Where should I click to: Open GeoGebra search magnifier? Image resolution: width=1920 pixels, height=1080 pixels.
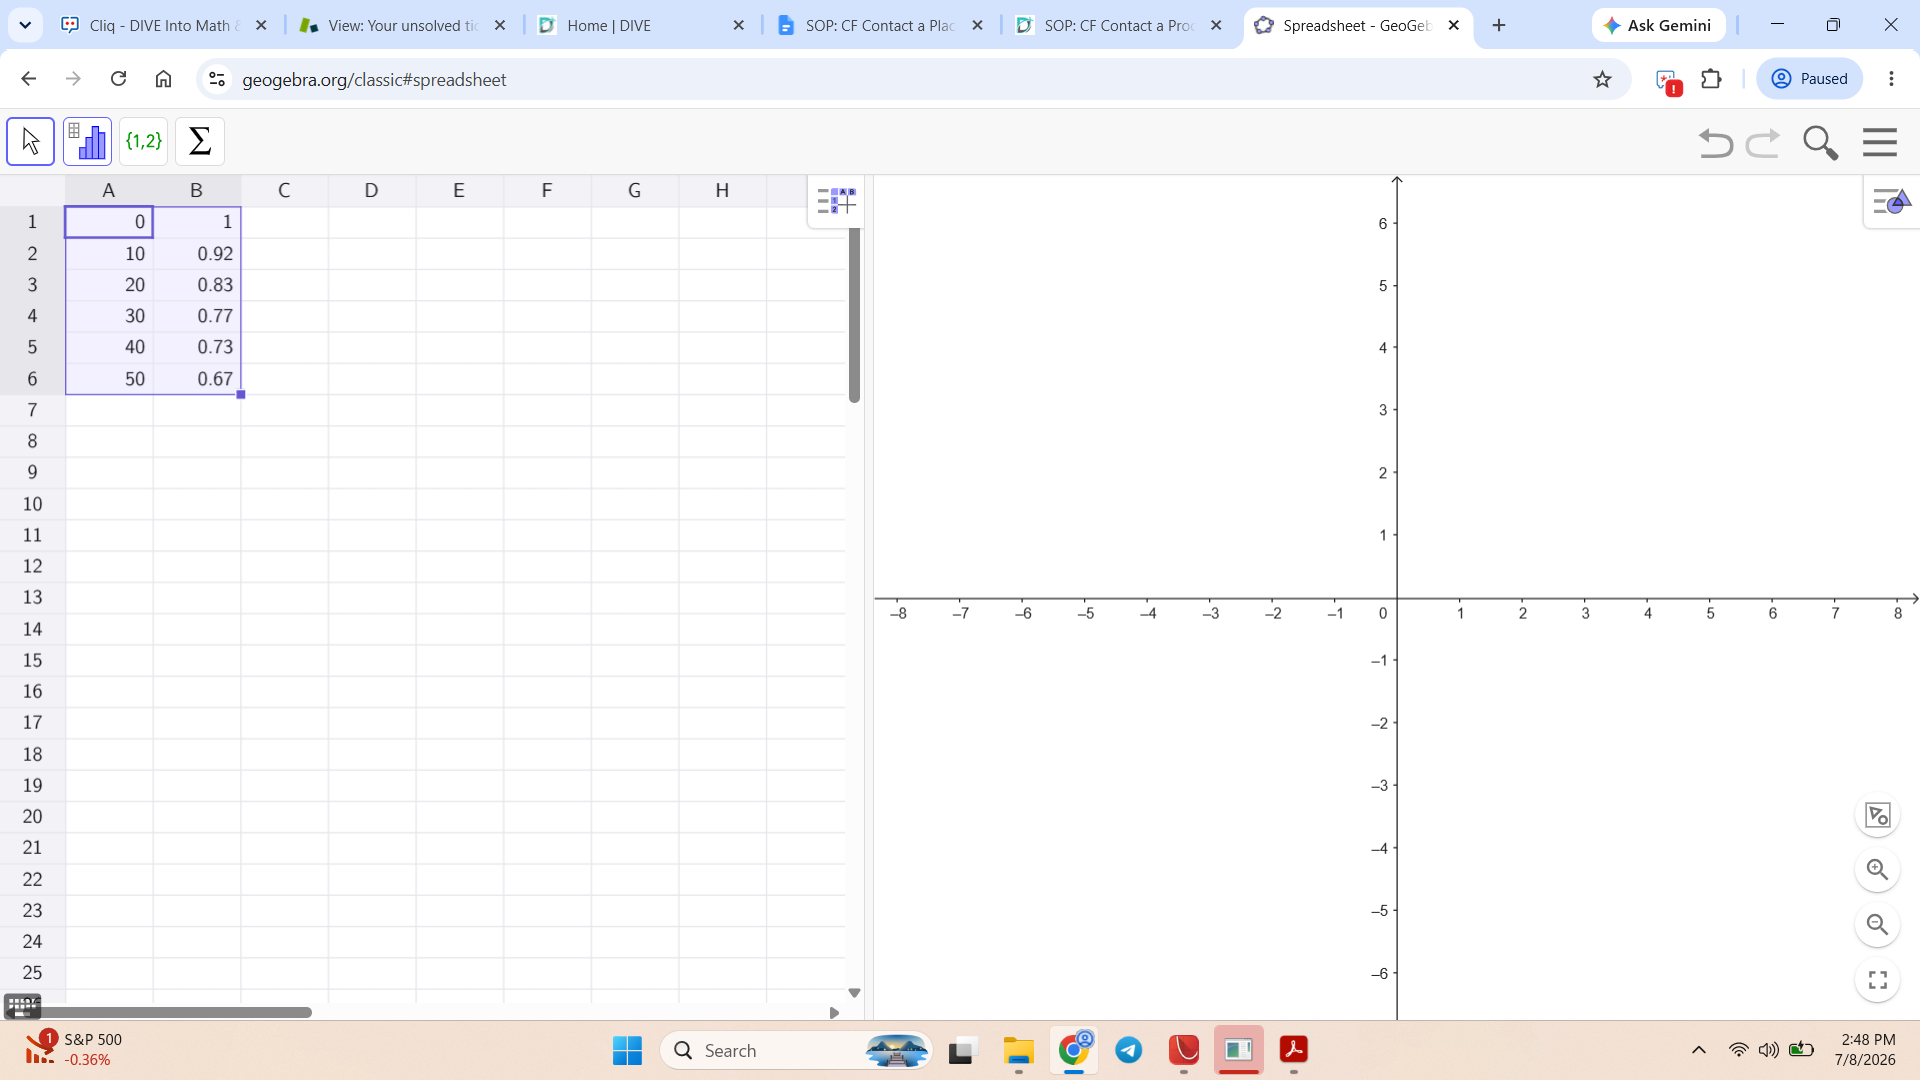1820,143
